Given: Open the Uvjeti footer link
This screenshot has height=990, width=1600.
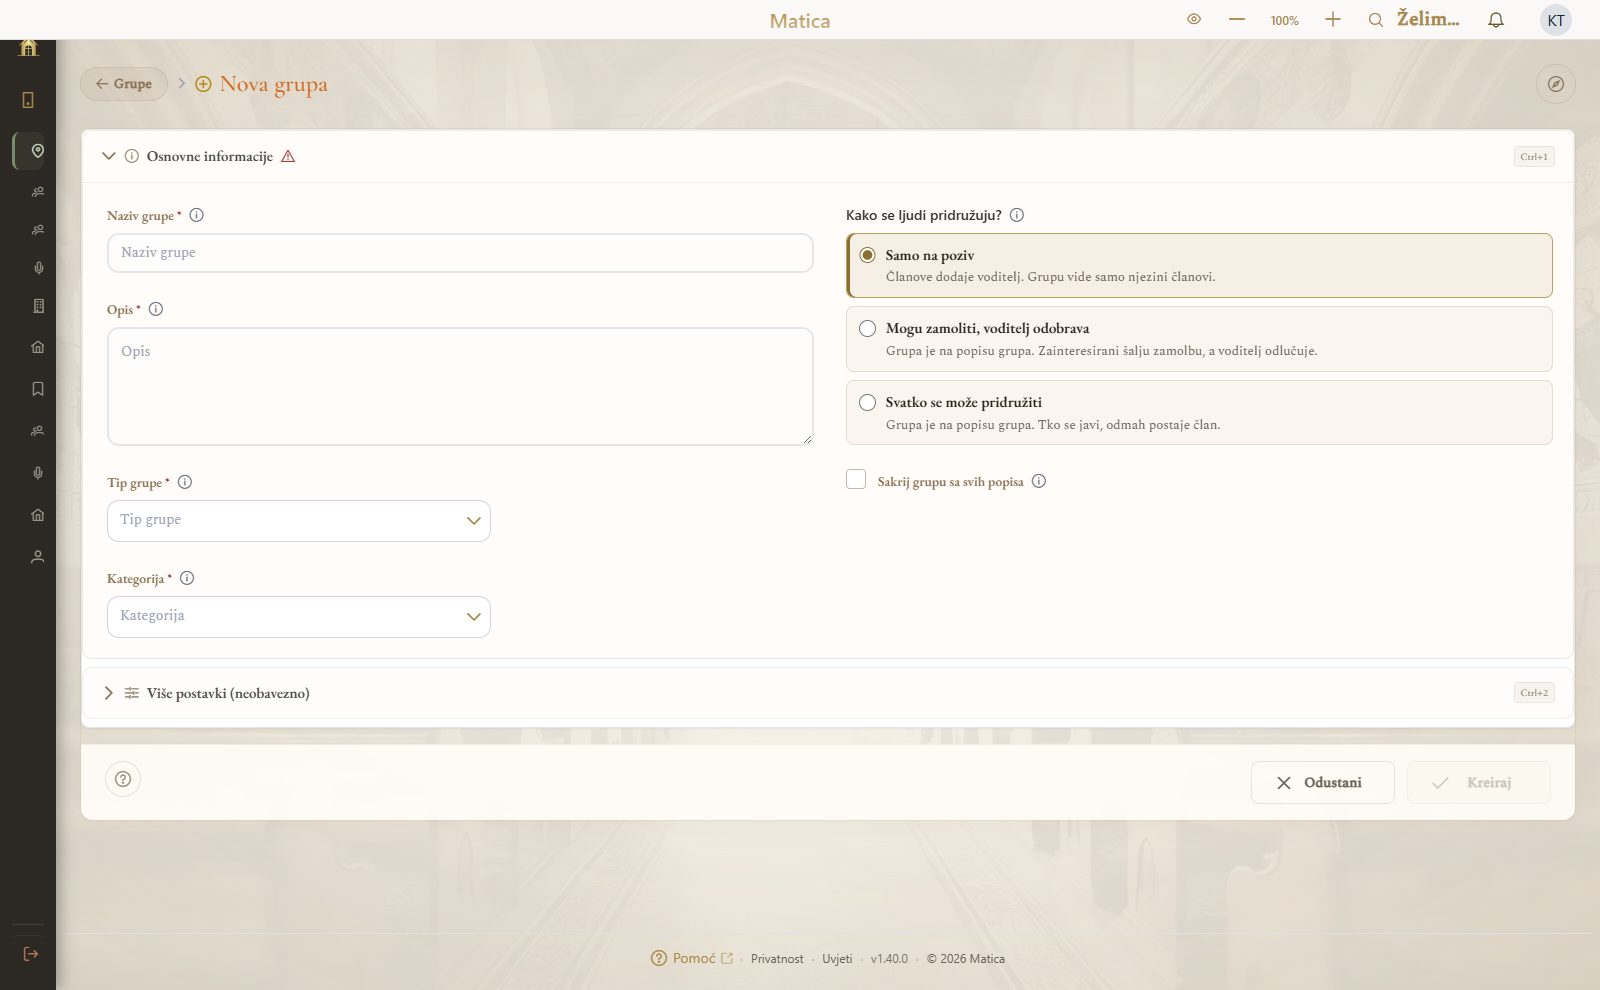Looking at the screenshot, I should coord(837,959).
